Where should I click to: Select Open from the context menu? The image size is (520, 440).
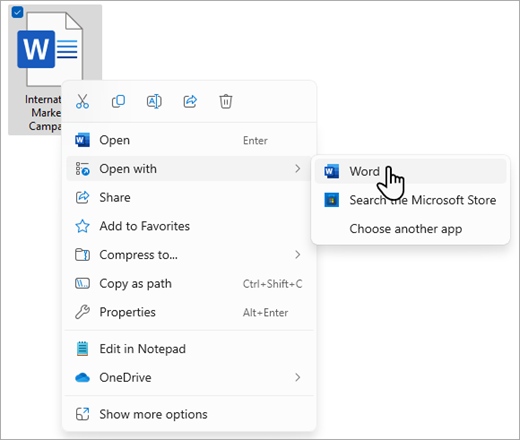189,140
